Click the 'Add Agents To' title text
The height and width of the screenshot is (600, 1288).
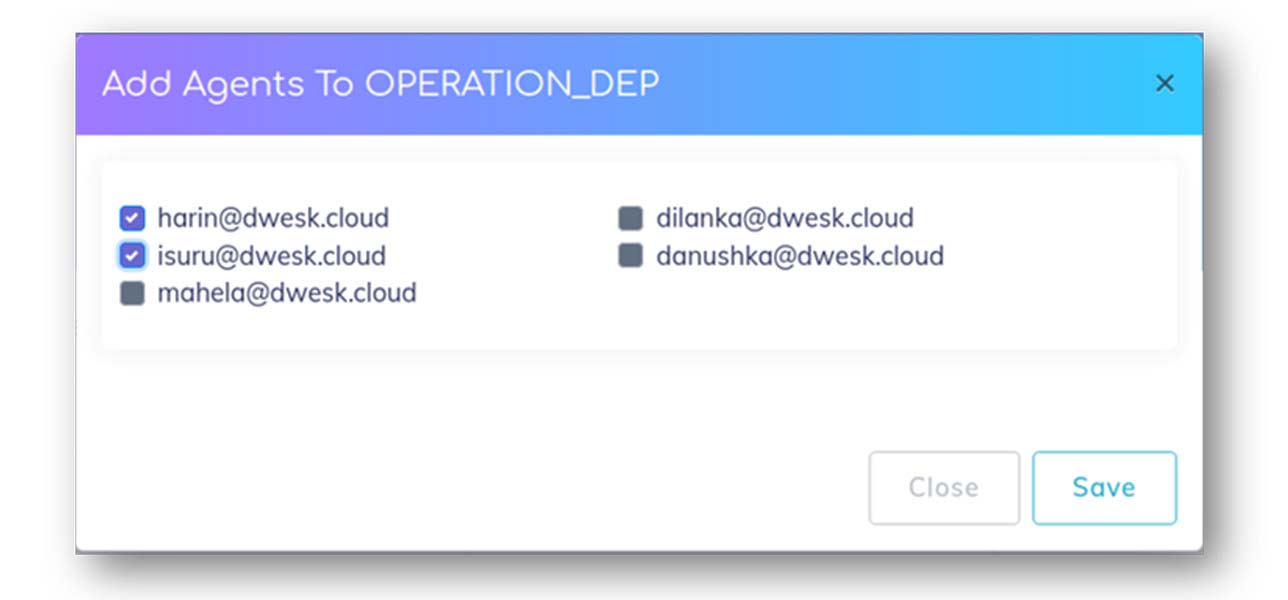coord(228,85)
